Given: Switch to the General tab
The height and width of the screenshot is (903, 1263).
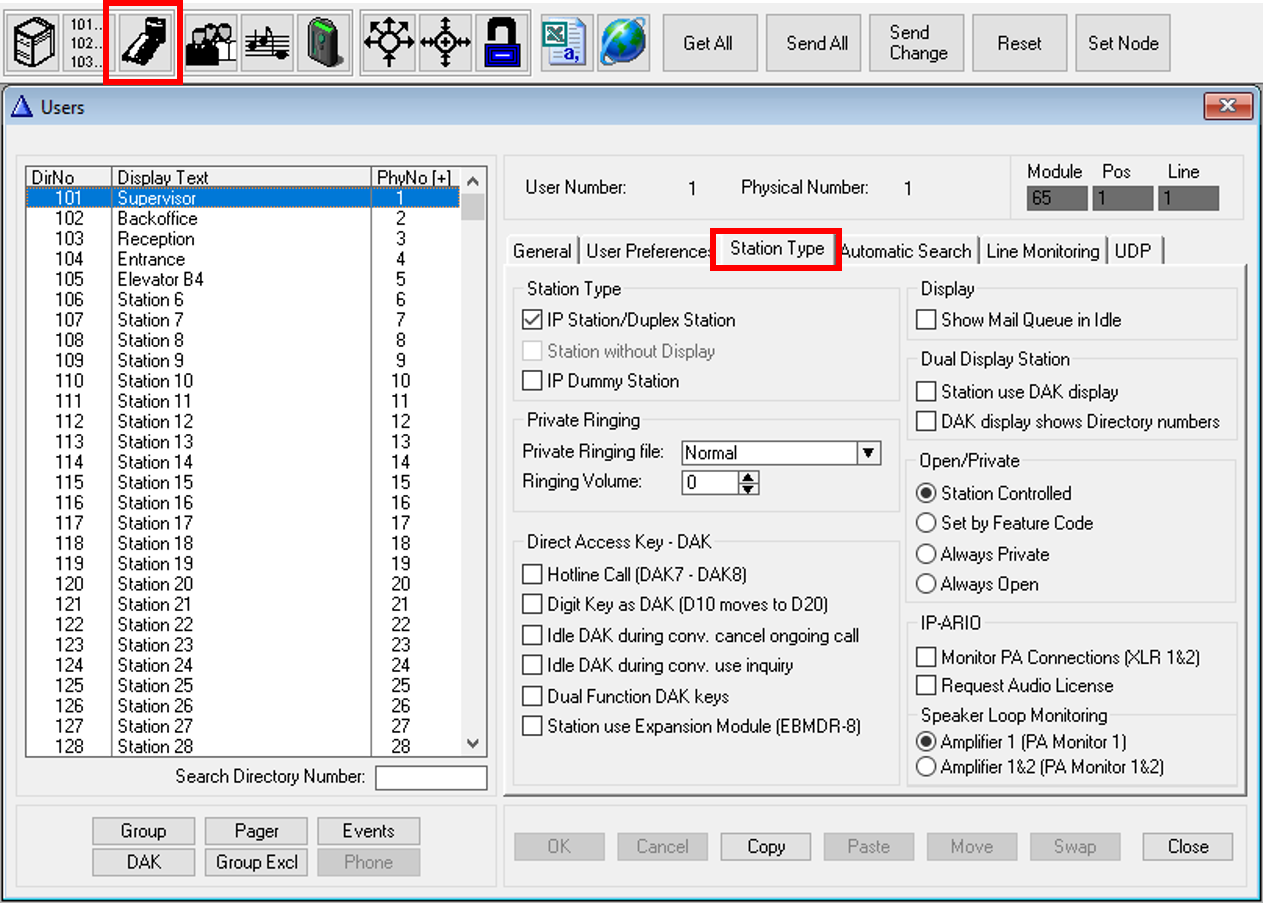Looking at the screenshot, I should pos(542,251).
